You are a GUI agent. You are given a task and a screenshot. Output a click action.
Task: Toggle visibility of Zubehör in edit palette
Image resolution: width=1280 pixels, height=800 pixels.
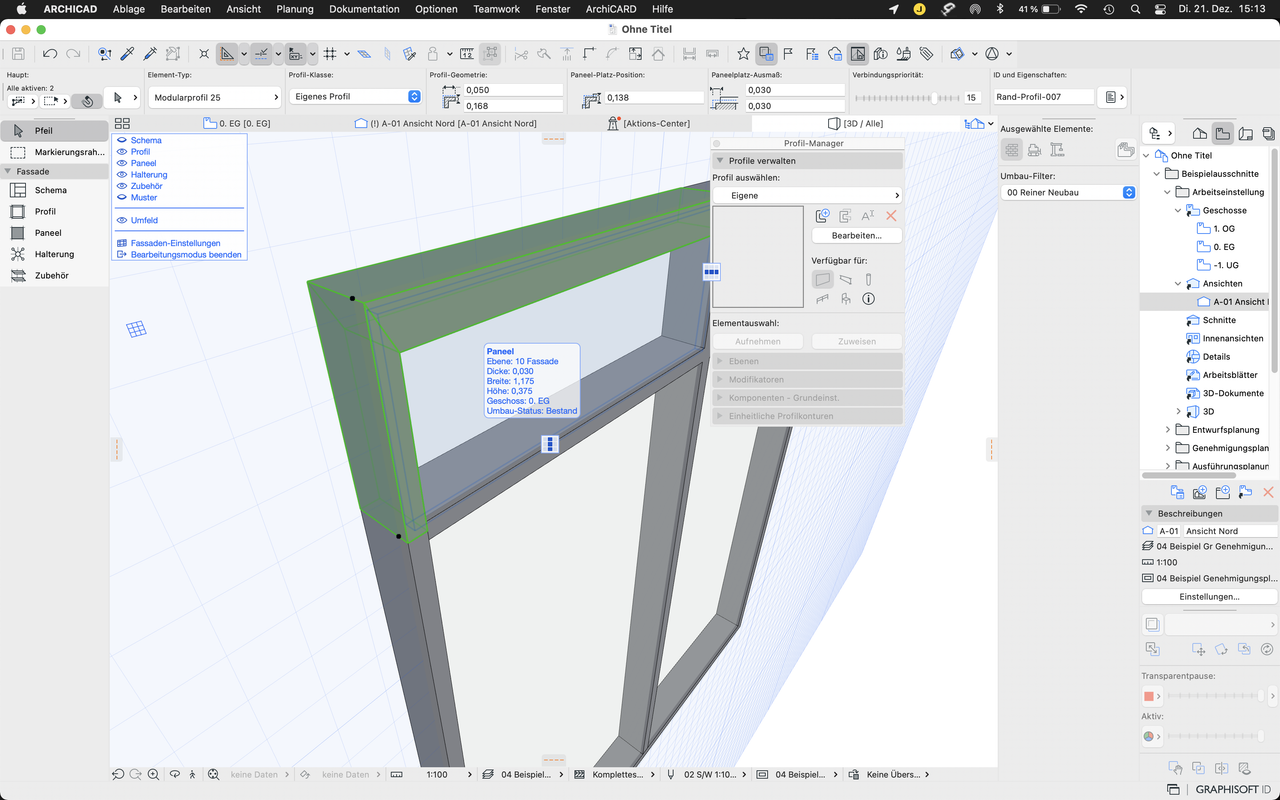click(122, 186)
